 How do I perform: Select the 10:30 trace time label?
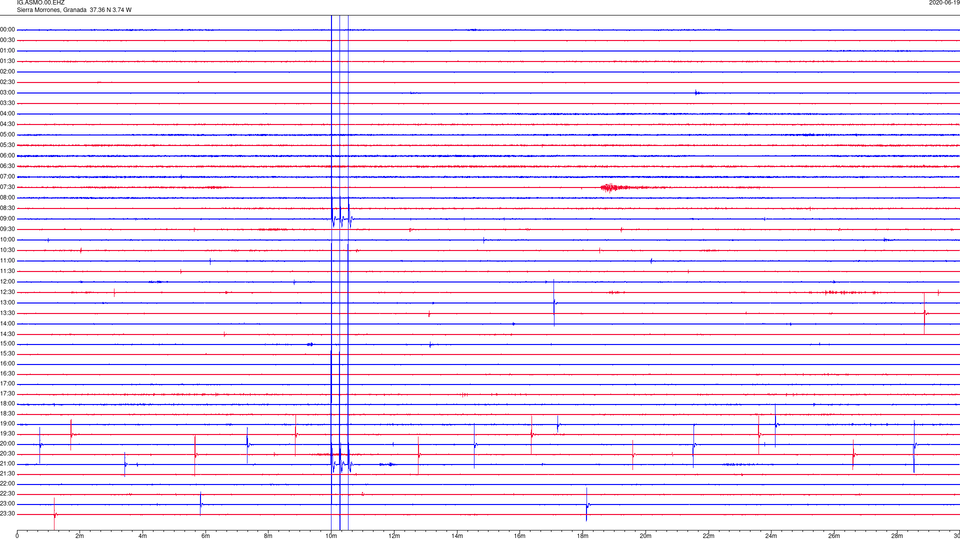(7, 250)
